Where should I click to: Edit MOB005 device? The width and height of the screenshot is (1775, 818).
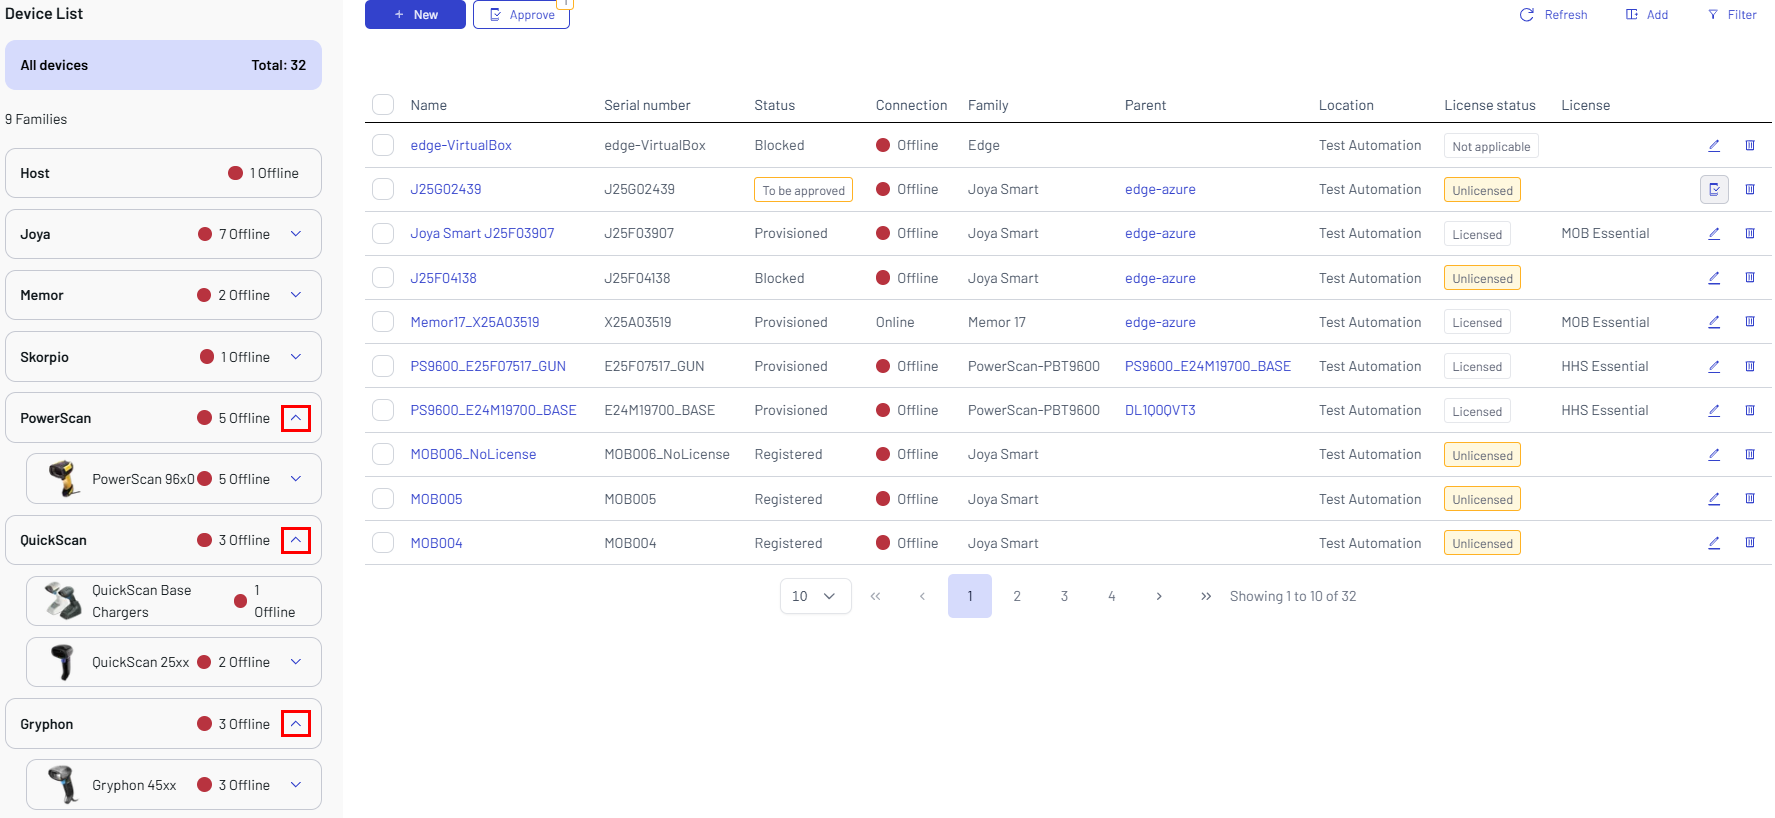(1713, 498)
